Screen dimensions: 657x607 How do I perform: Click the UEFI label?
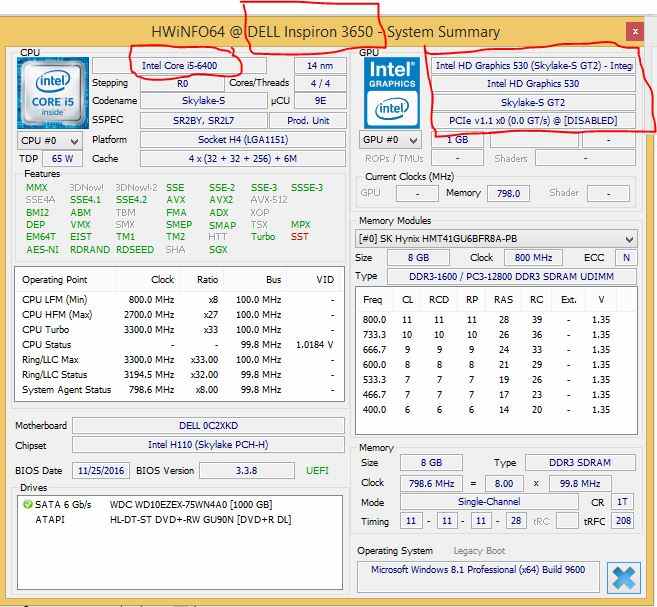(x=316, y=470)
